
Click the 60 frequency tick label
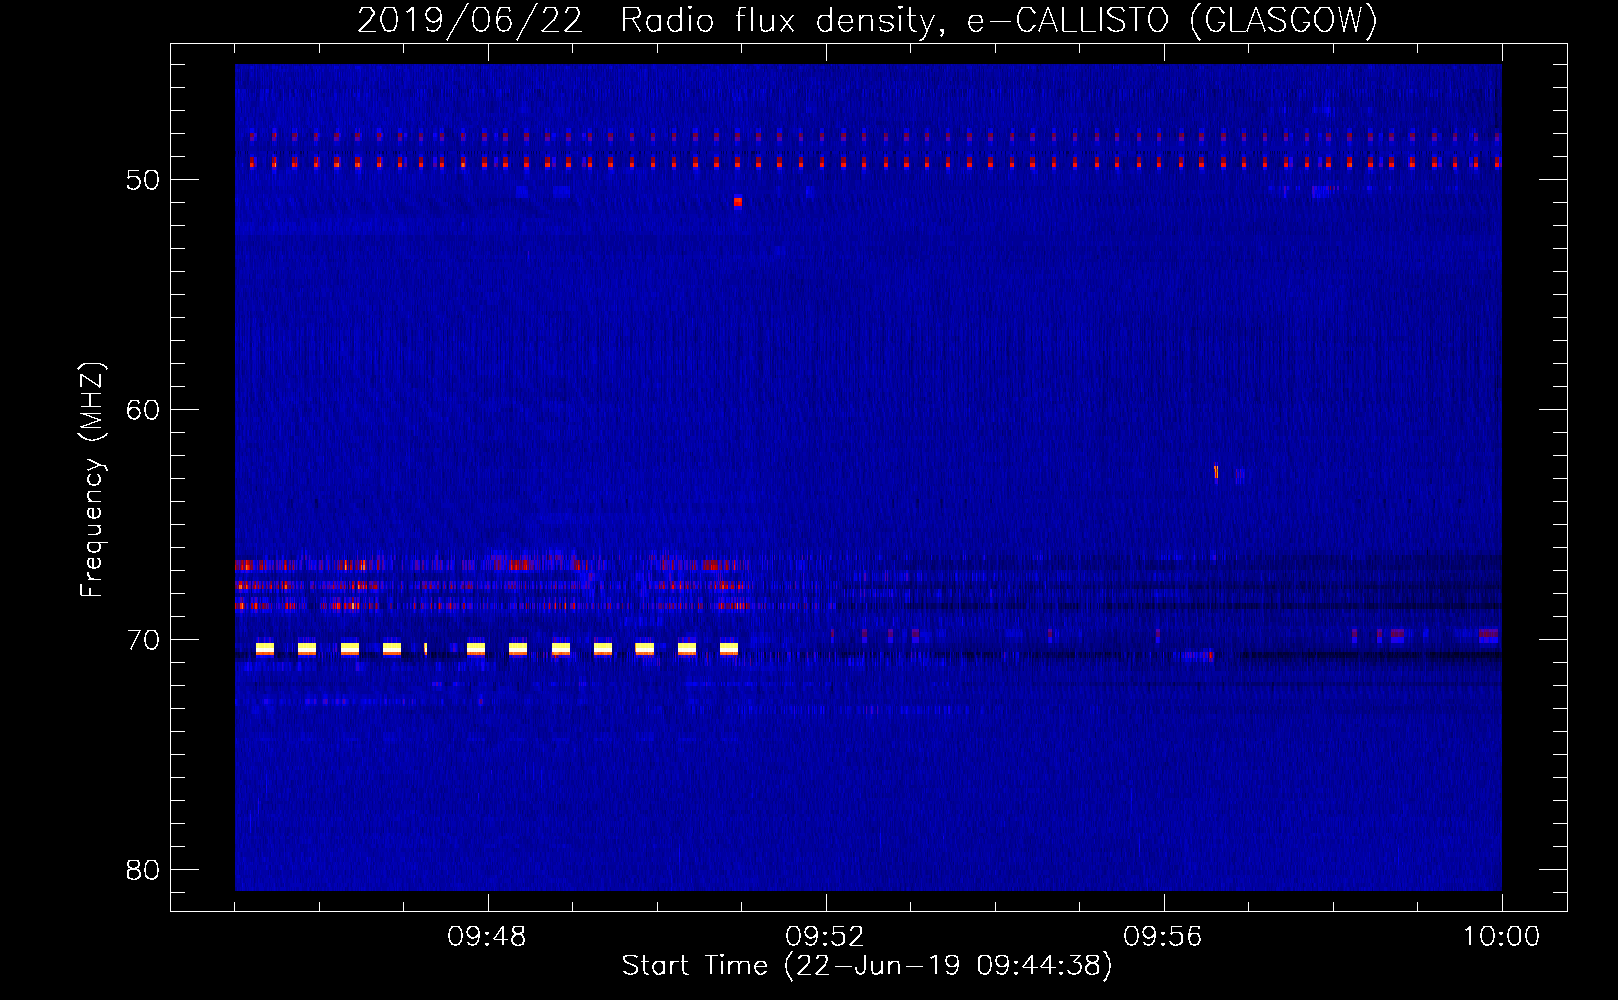(x=143, y=410)
